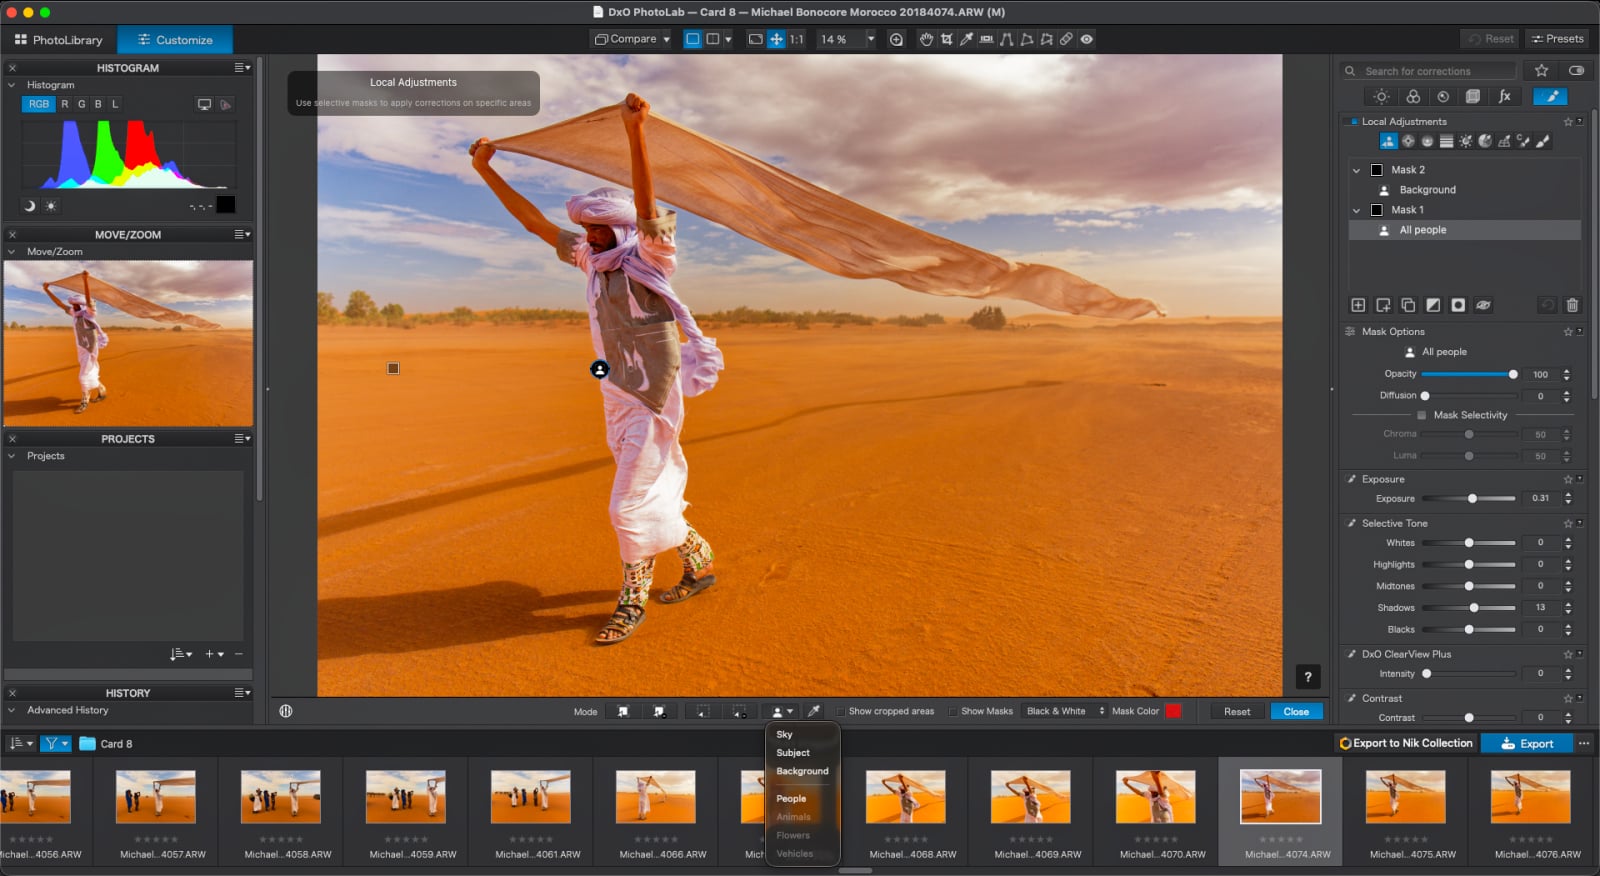Image resolution: width=1600 pixels, height=876 pixels.
Task: Select the AI mask tool icon
Action: pos(1388,141)
